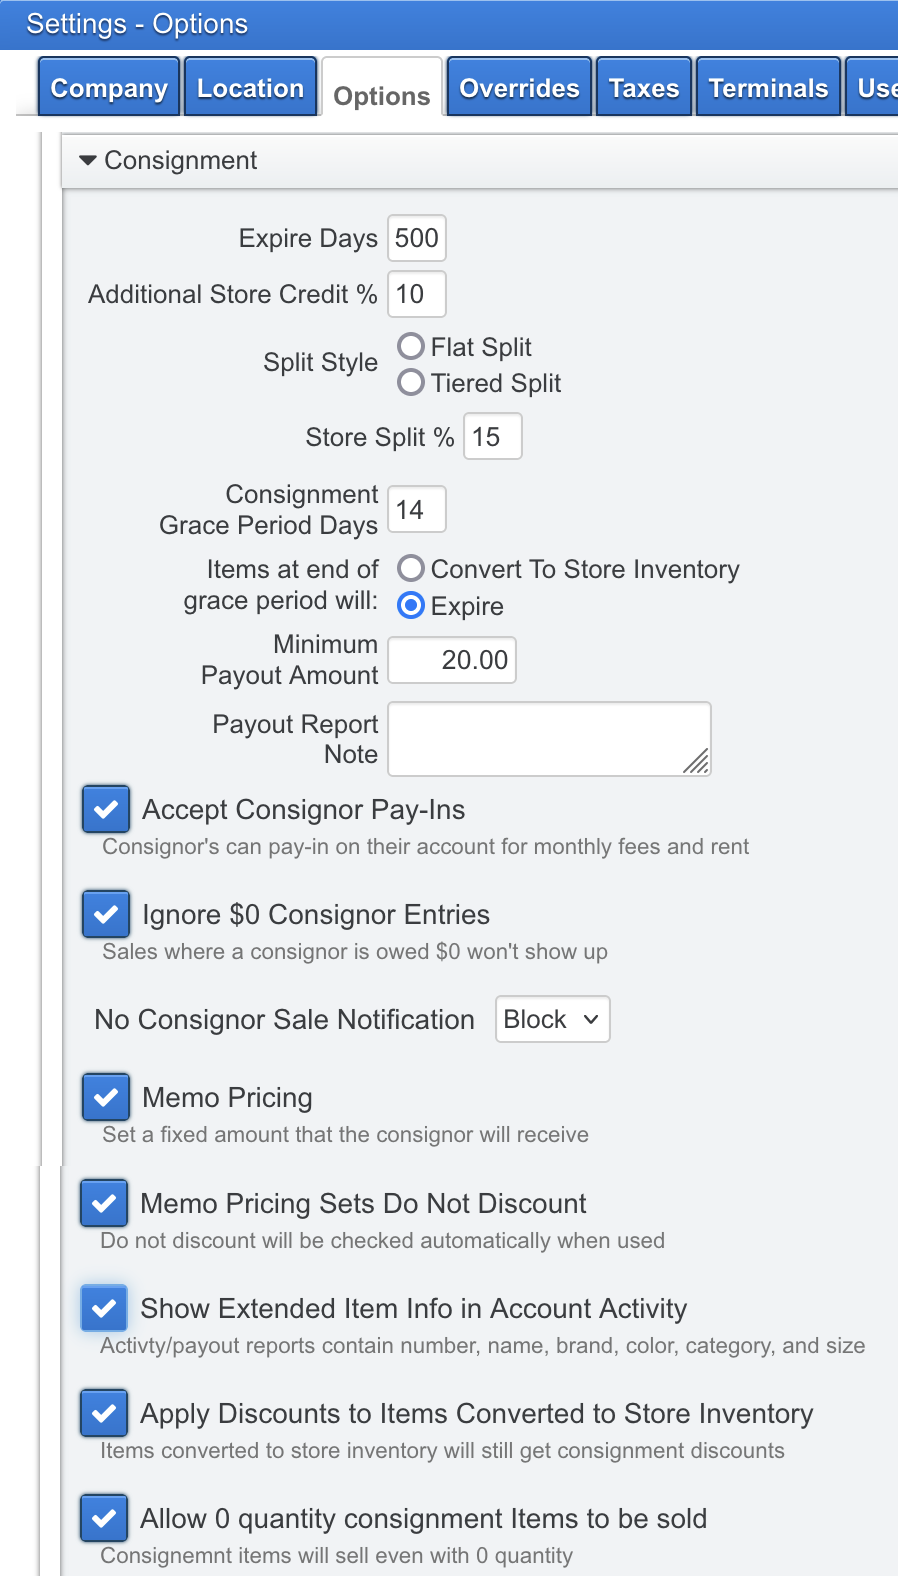This screenshot has width=898, height=1580.
Task: Select the Flat Split radio button
Action: pyautogui.click(x=410, y=346)
